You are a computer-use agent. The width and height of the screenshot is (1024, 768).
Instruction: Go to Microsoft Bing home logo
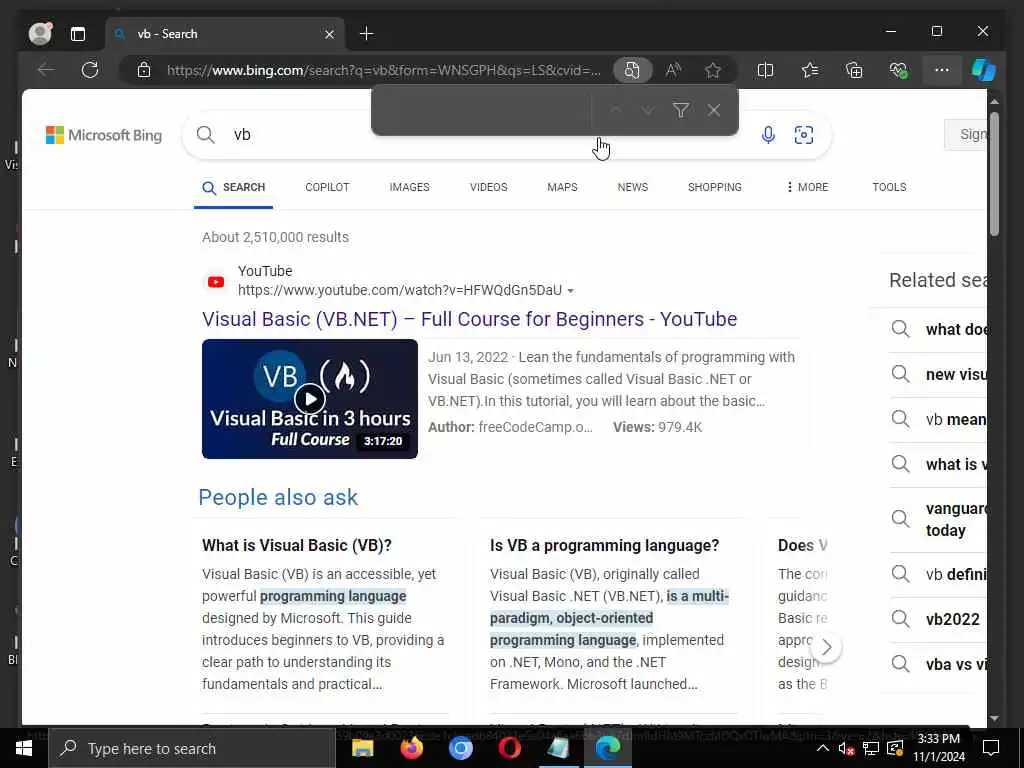104,135
